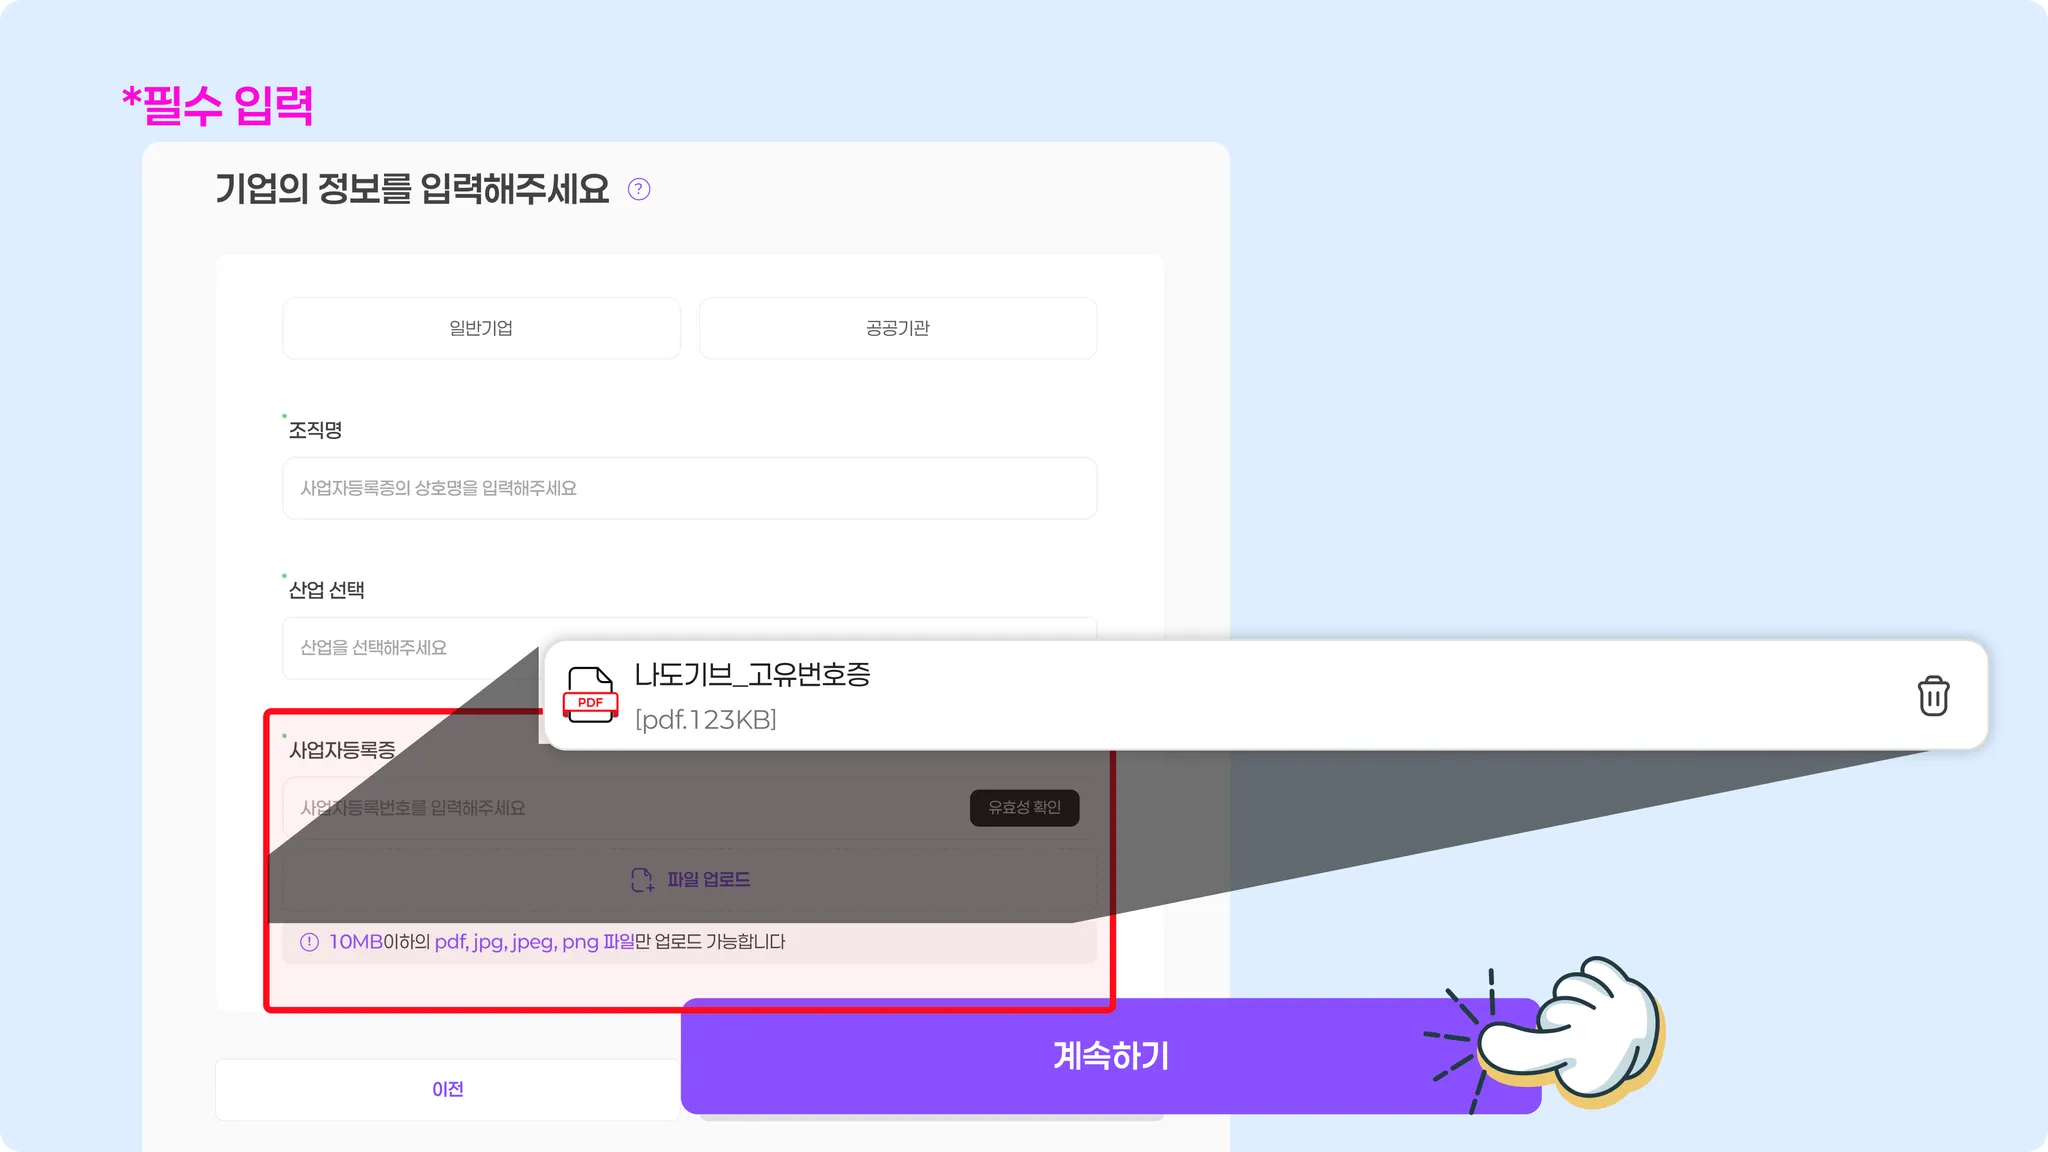The width and height of the screenshot is (2048, 1152).
Task: Click the help question mark icon
Action: click(639, 189)
